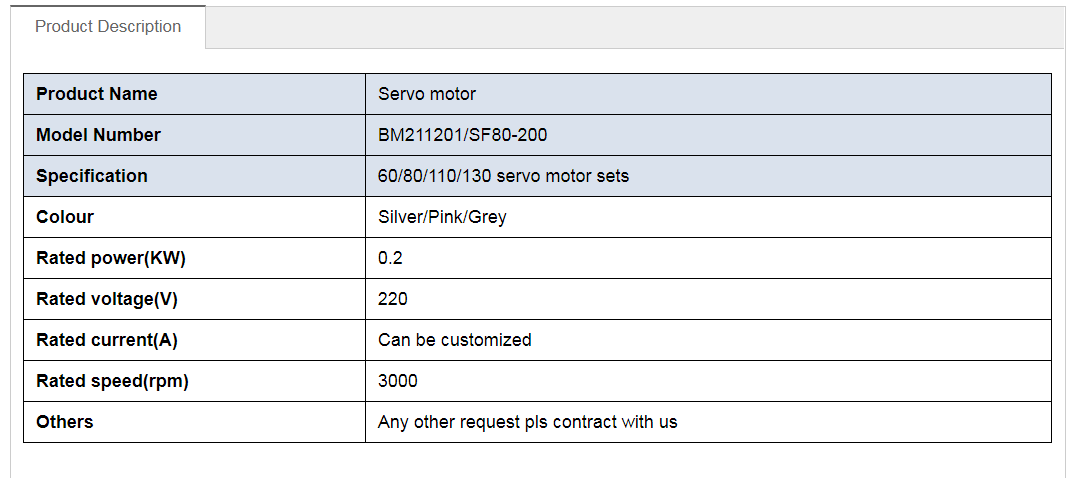Image resolution: width=1073 pixels, height=478 pixels.
Task: Click the 0.2 rated power value
Action: pos(390,258)
